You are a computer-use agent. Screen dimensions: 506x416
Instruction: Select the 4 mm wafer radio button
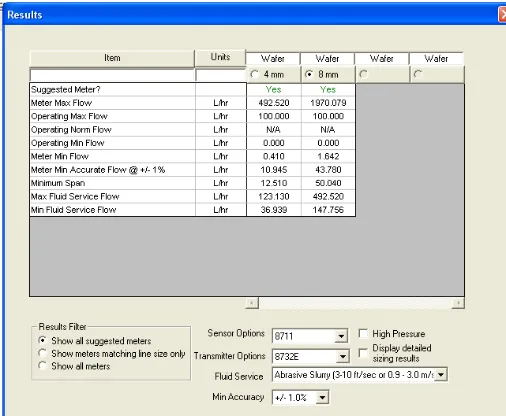[x=254, y=74]
